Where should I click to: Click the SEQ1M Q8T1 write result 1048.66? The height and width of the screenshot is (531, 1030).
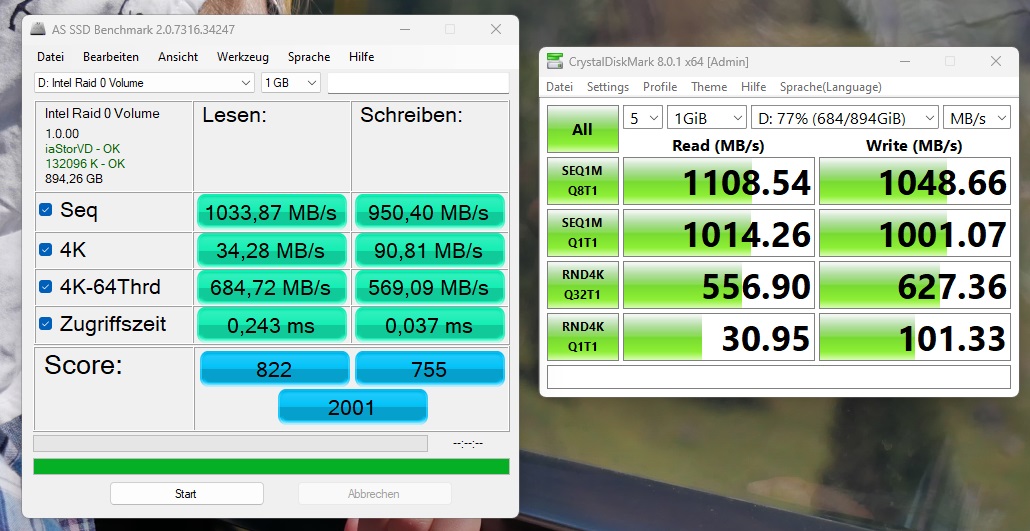[914, 181]
